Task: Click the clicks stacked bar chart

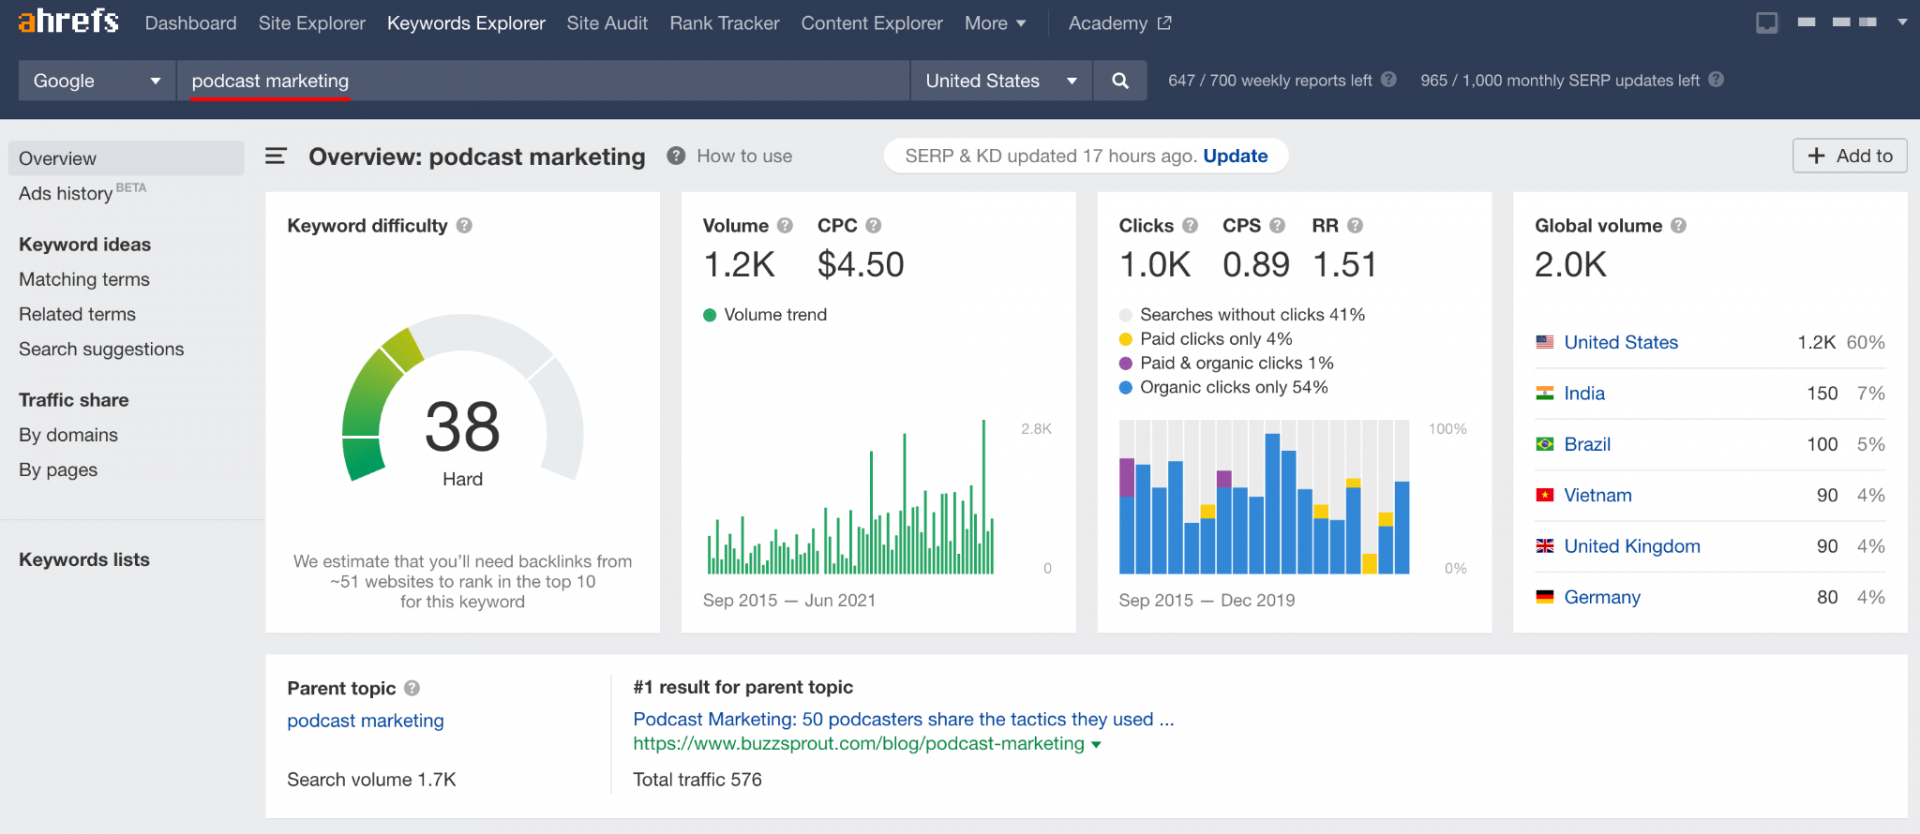Action: (1264, 497)
